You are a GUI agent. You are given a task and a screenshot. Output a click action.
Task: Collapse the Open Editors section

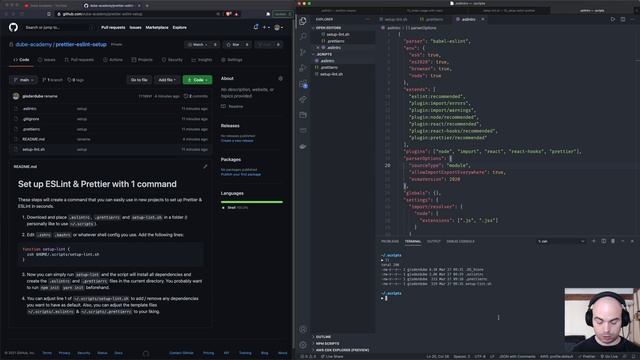pos(328,28)
